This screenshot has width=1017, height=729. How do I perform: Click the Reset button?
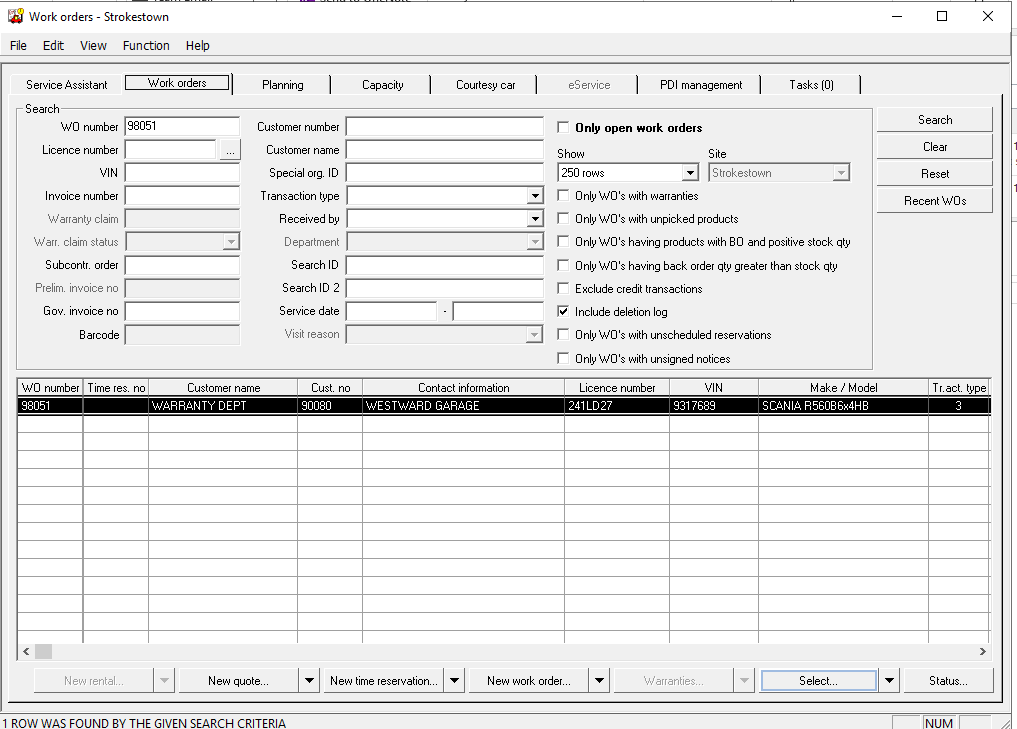(x=935, y=174)
